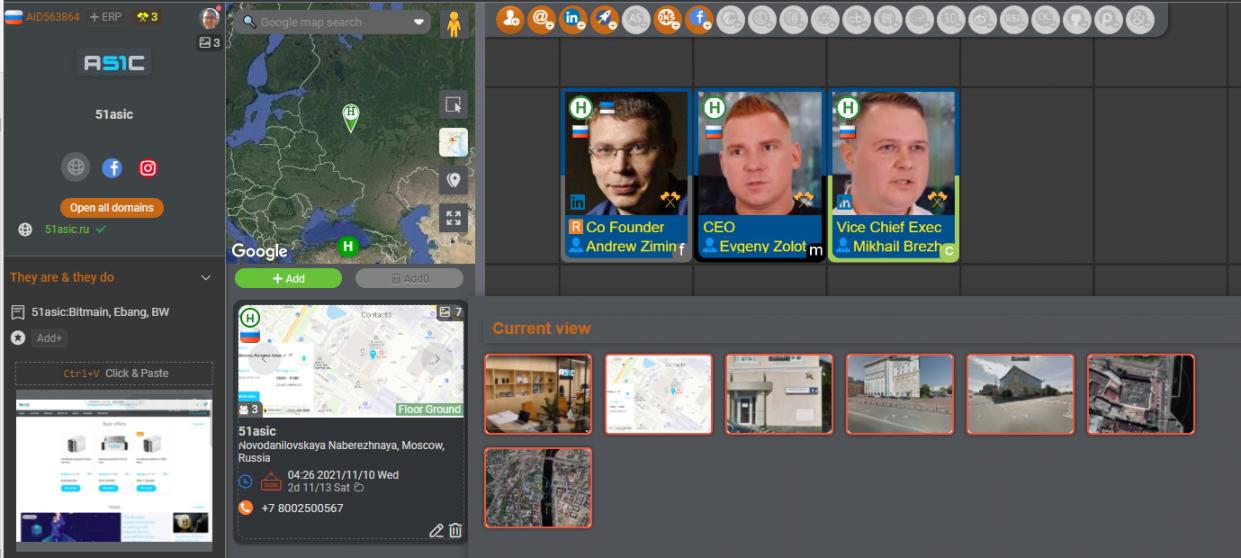Screen dimensions: 1241x558
Task: Click the Street View pegman icon
Action: coord(454,24)
